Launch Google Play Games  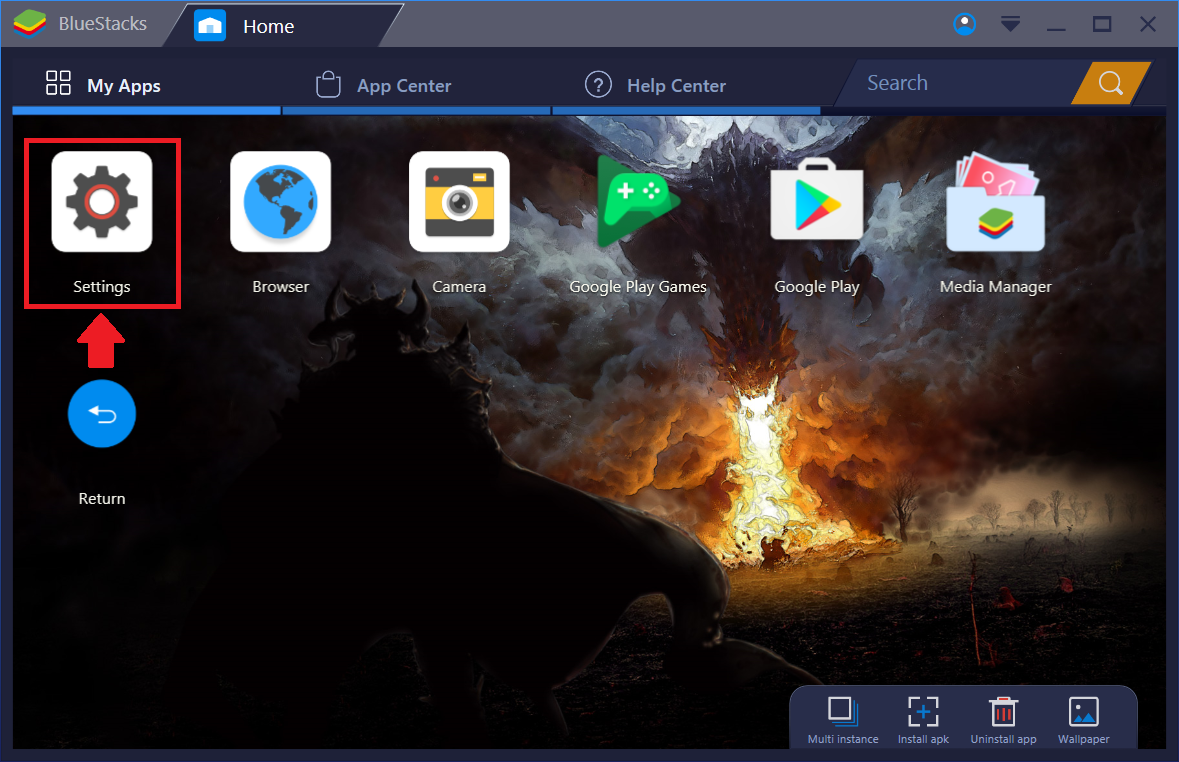(638, 202)
